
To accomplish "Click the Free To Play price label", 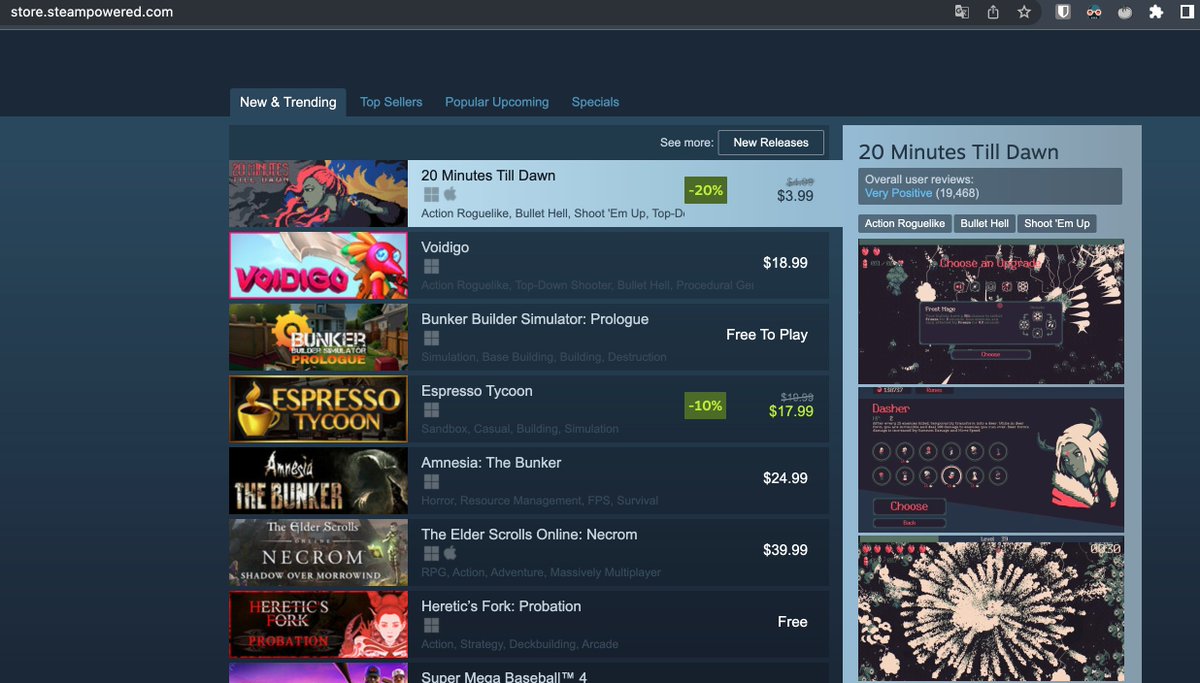I will coord(767,335).
